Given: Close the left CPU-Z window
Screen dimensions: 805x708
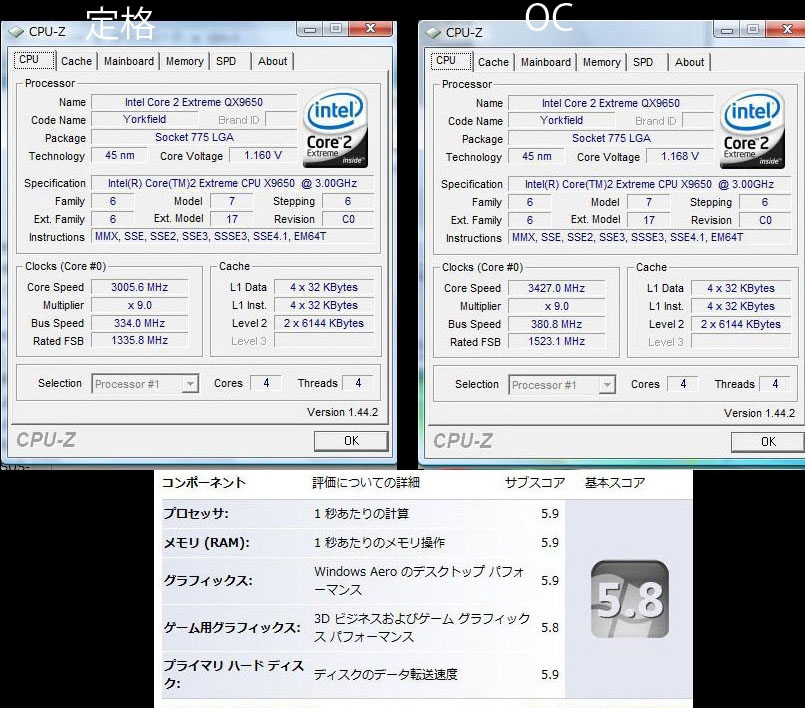Looking at the screenshot, I should pyautogui.click(x=371, y=29).
